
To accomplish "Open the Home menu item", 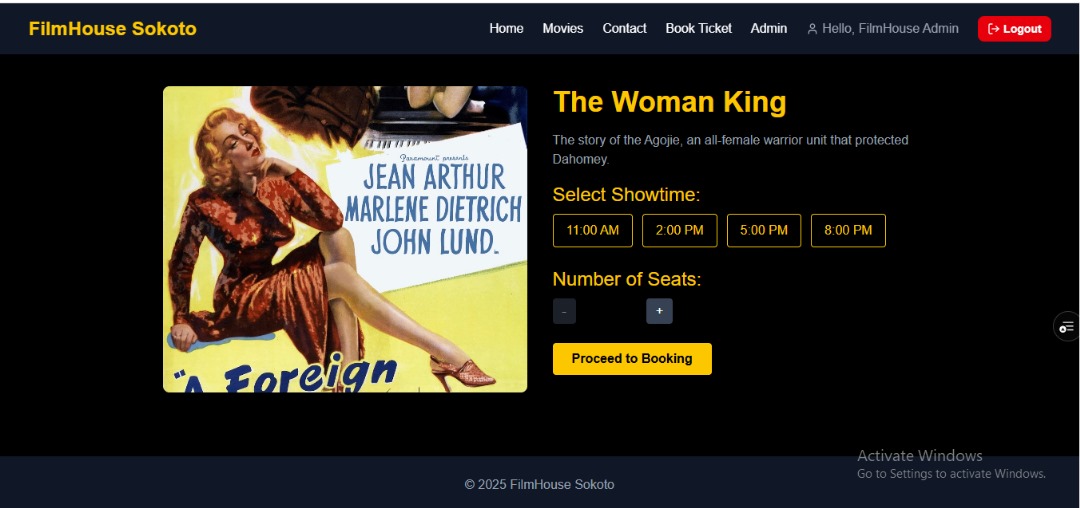I will click(506, 29).
